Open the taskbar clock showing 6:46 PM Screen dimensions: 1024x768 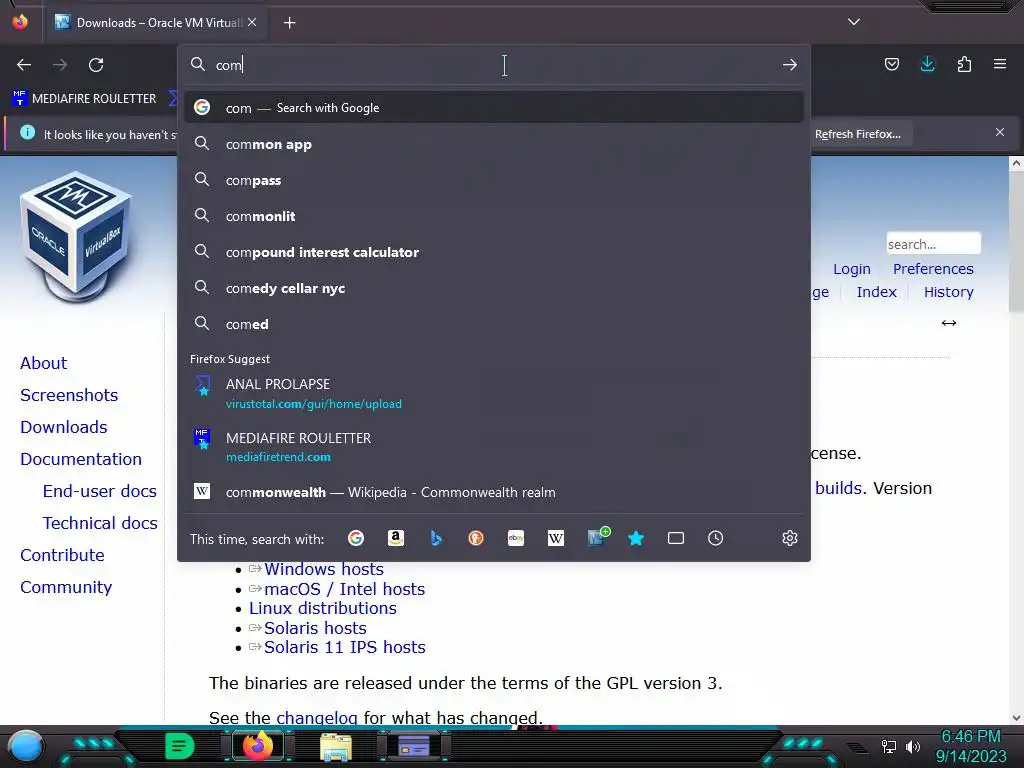coord(970,746)
